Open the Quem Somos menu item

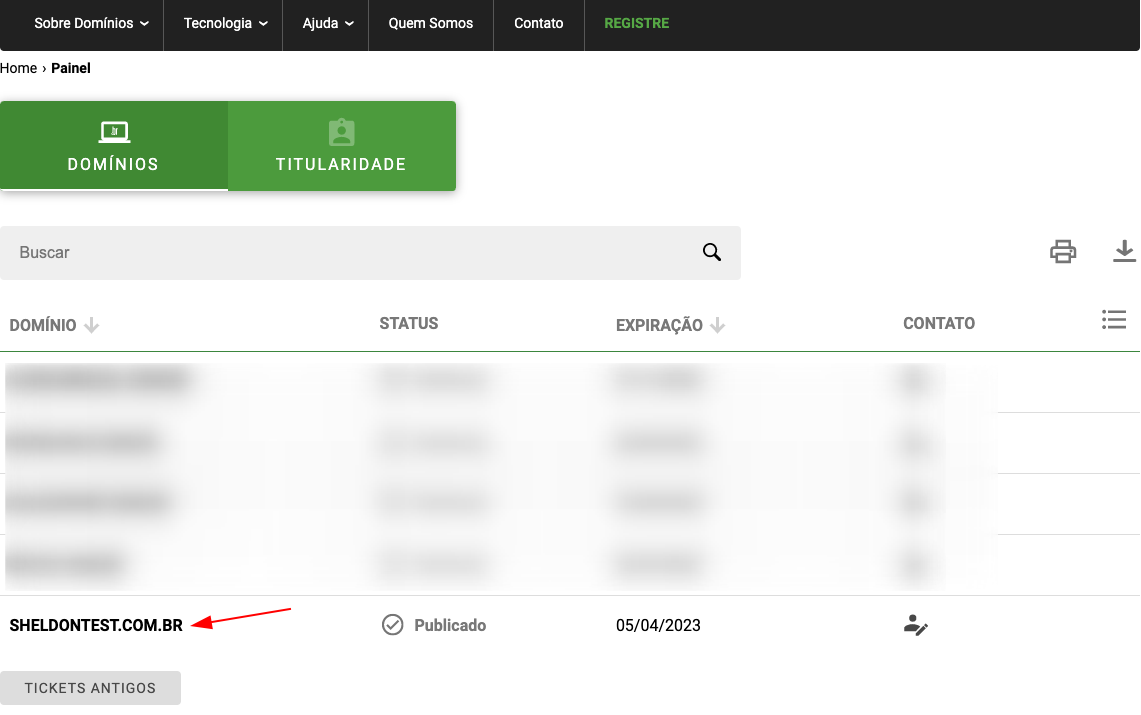pyautogui.click(x=430, y=23)
